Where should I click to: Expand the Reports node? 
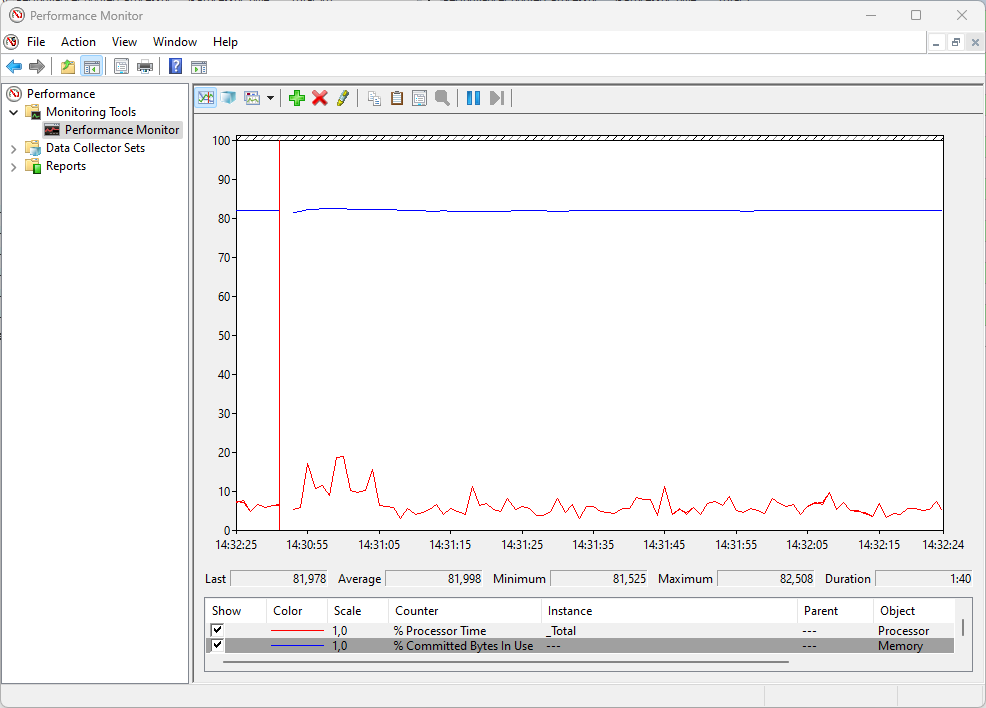coord(13,167)
